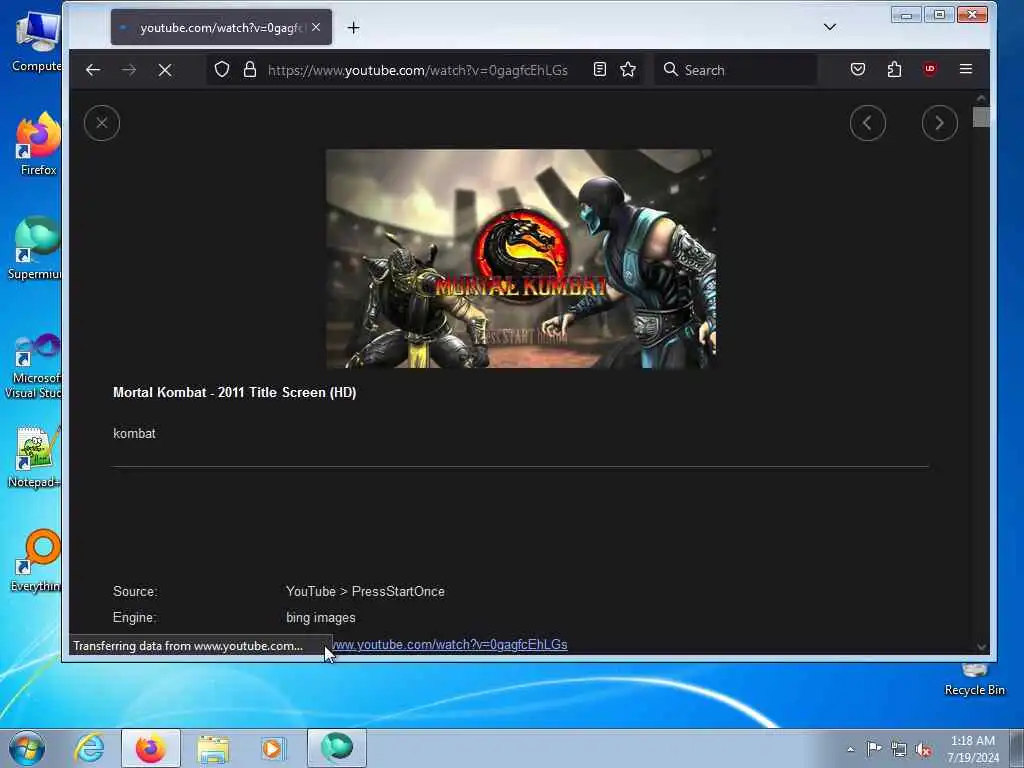The height and width of the screenshot is (768, 1024).
Task: Open the Save to Pocket icon
Action: [x=858, y=69]
